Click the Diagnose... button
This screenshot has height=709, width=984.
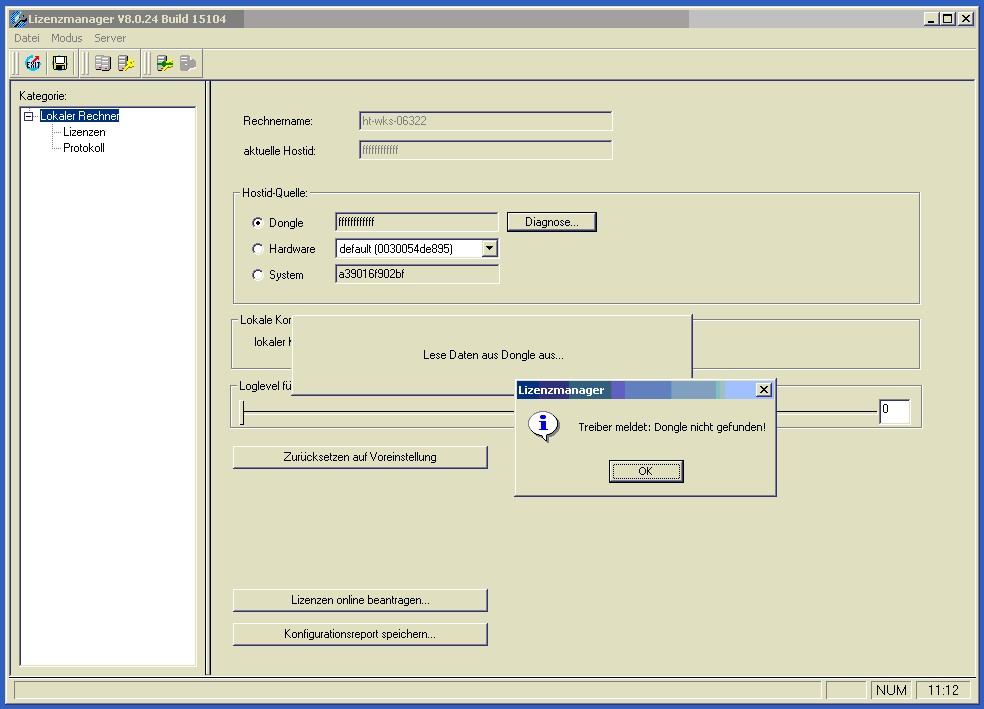552,222
